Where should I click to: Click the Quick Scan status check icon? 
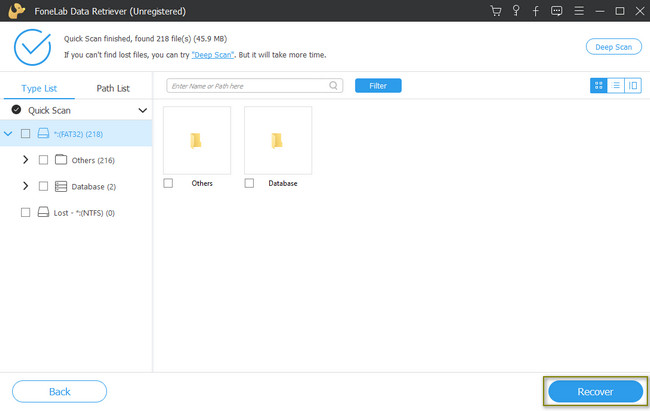click(16, 109)
